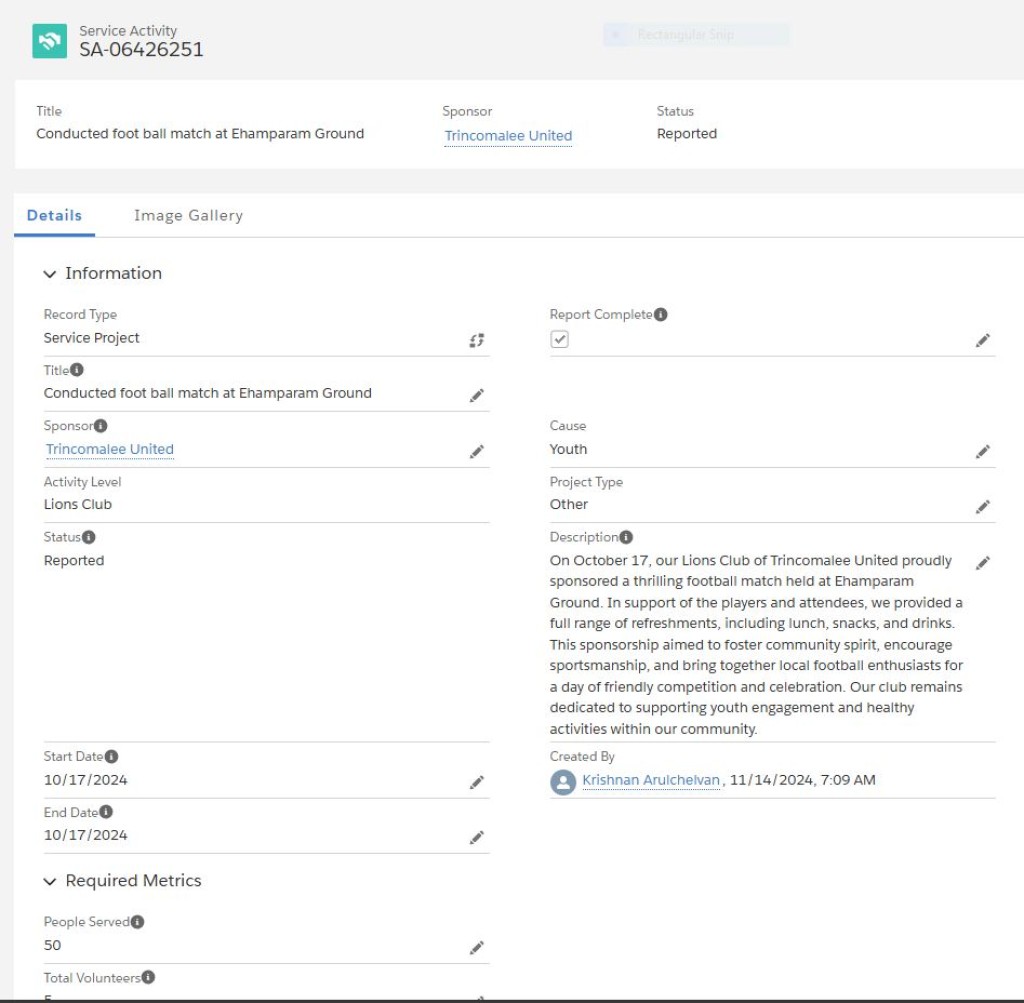
Task: Click the Description paragraph text
Action: click(756, 645)
